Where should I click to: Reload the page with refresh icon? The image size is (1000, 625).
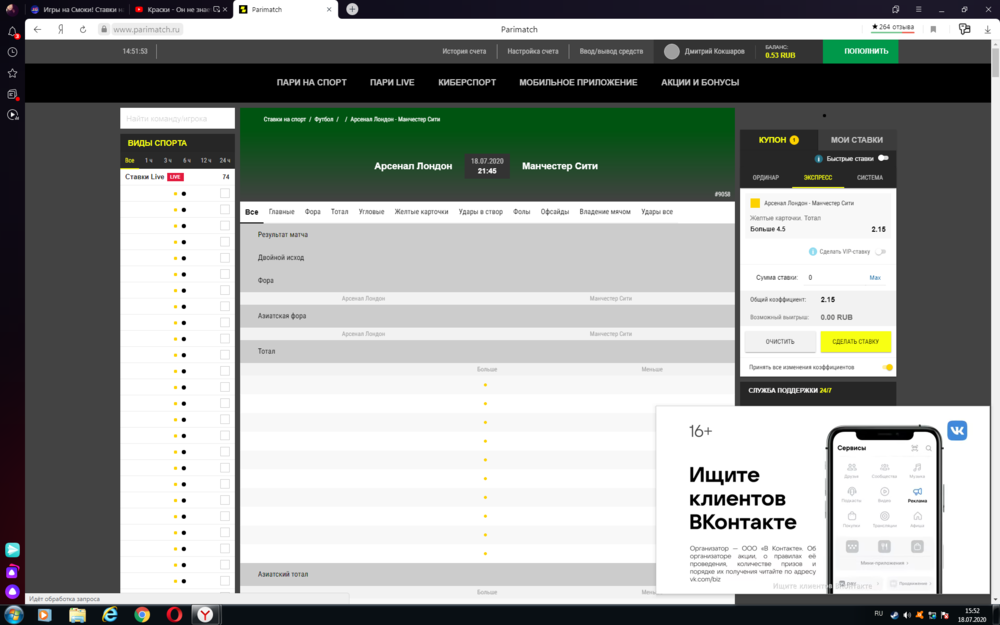pyautogui.click(x=83, y=29)
